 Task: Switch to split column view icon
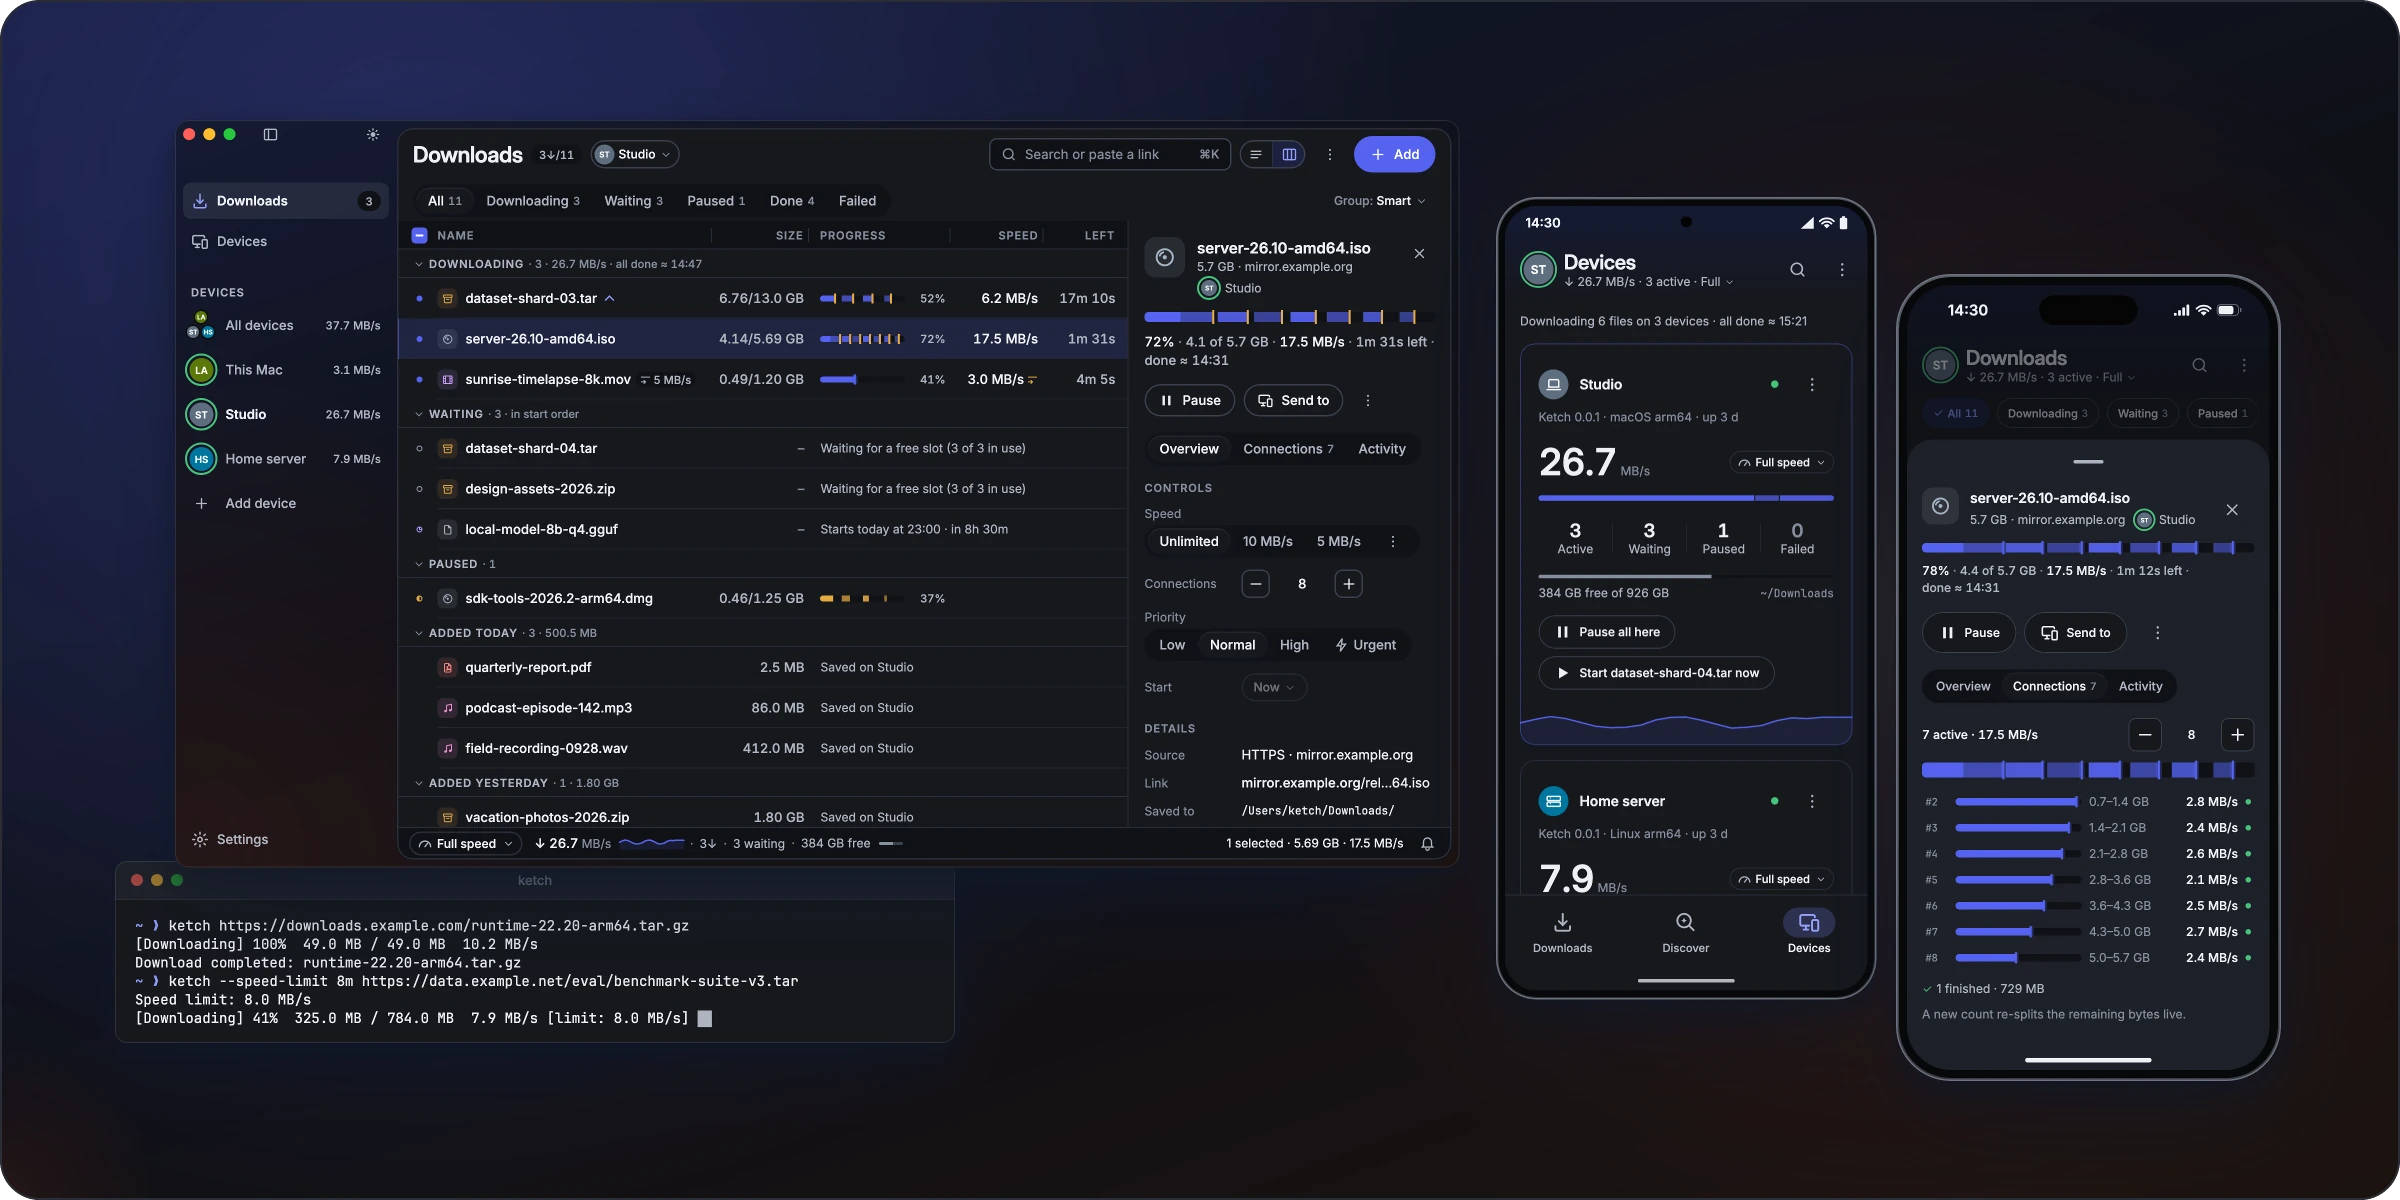[1289, 154]
